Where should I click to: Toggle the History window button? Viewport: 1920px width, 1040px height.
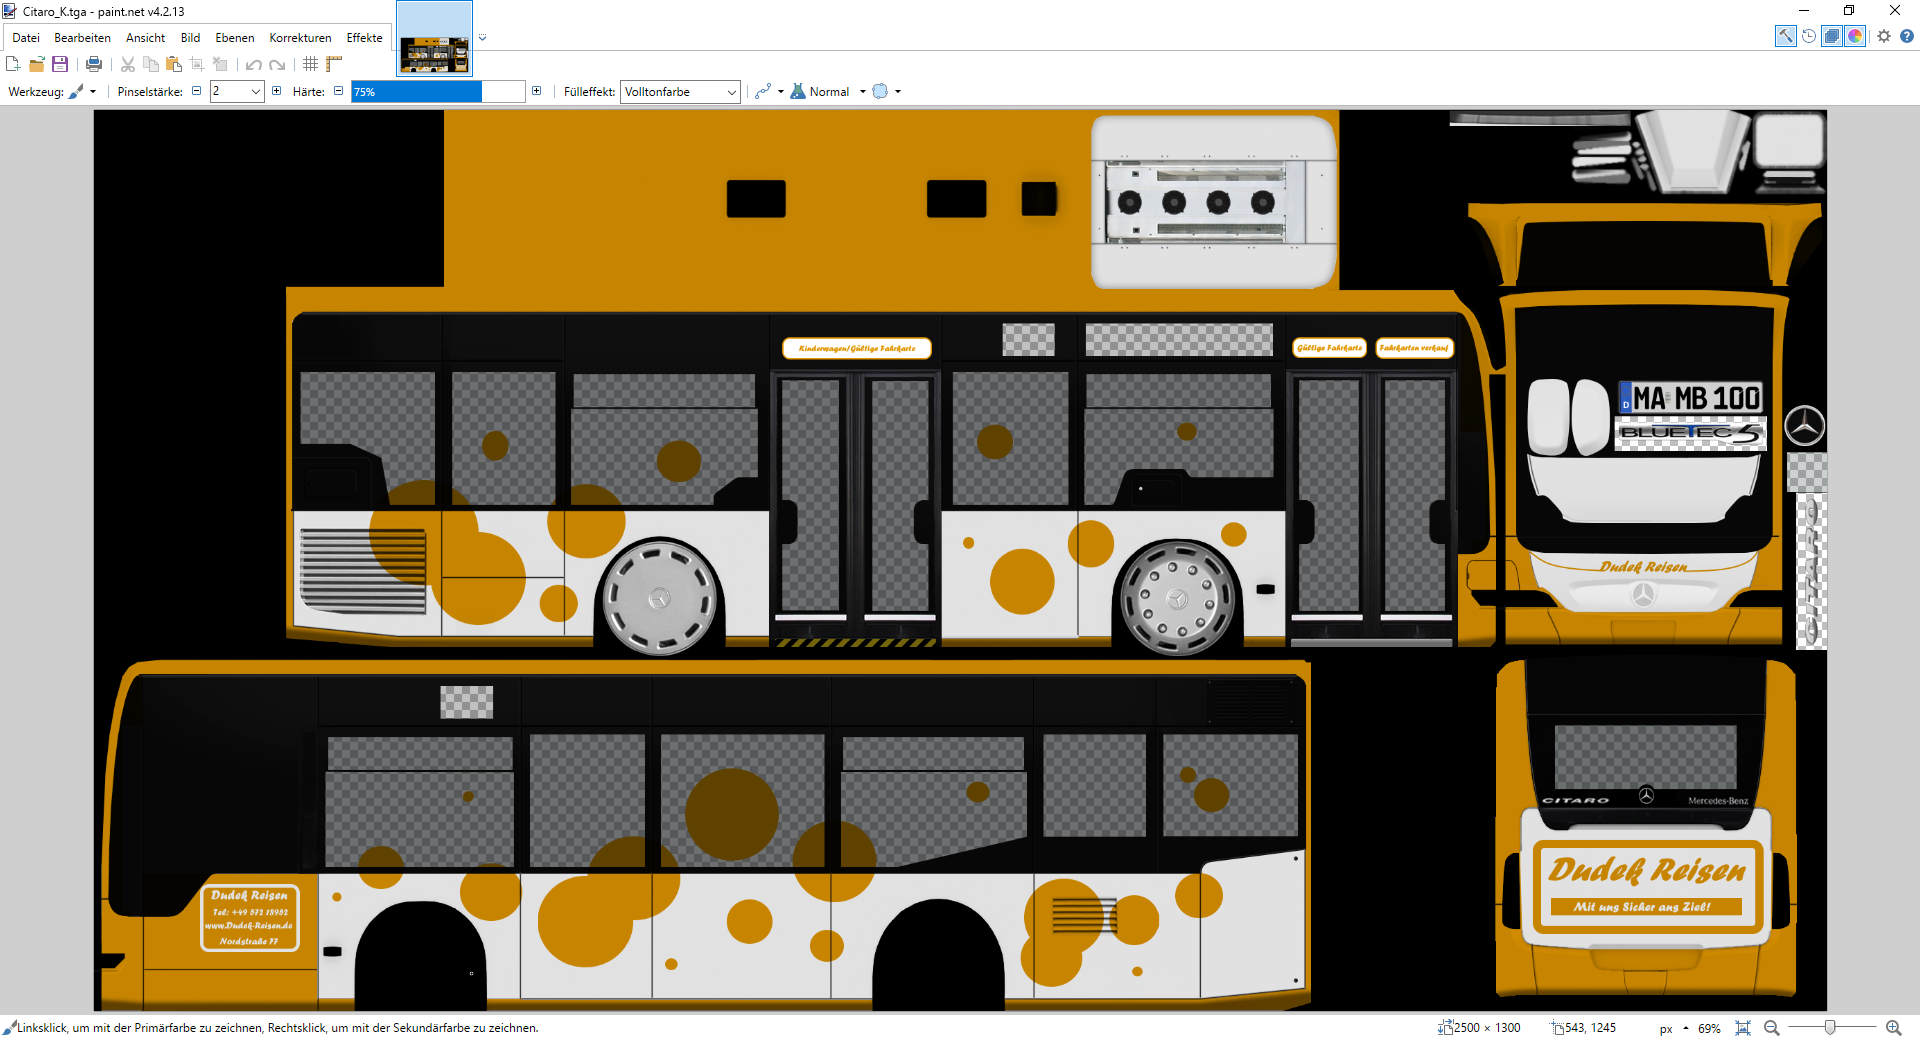(x=1809, y=36)
